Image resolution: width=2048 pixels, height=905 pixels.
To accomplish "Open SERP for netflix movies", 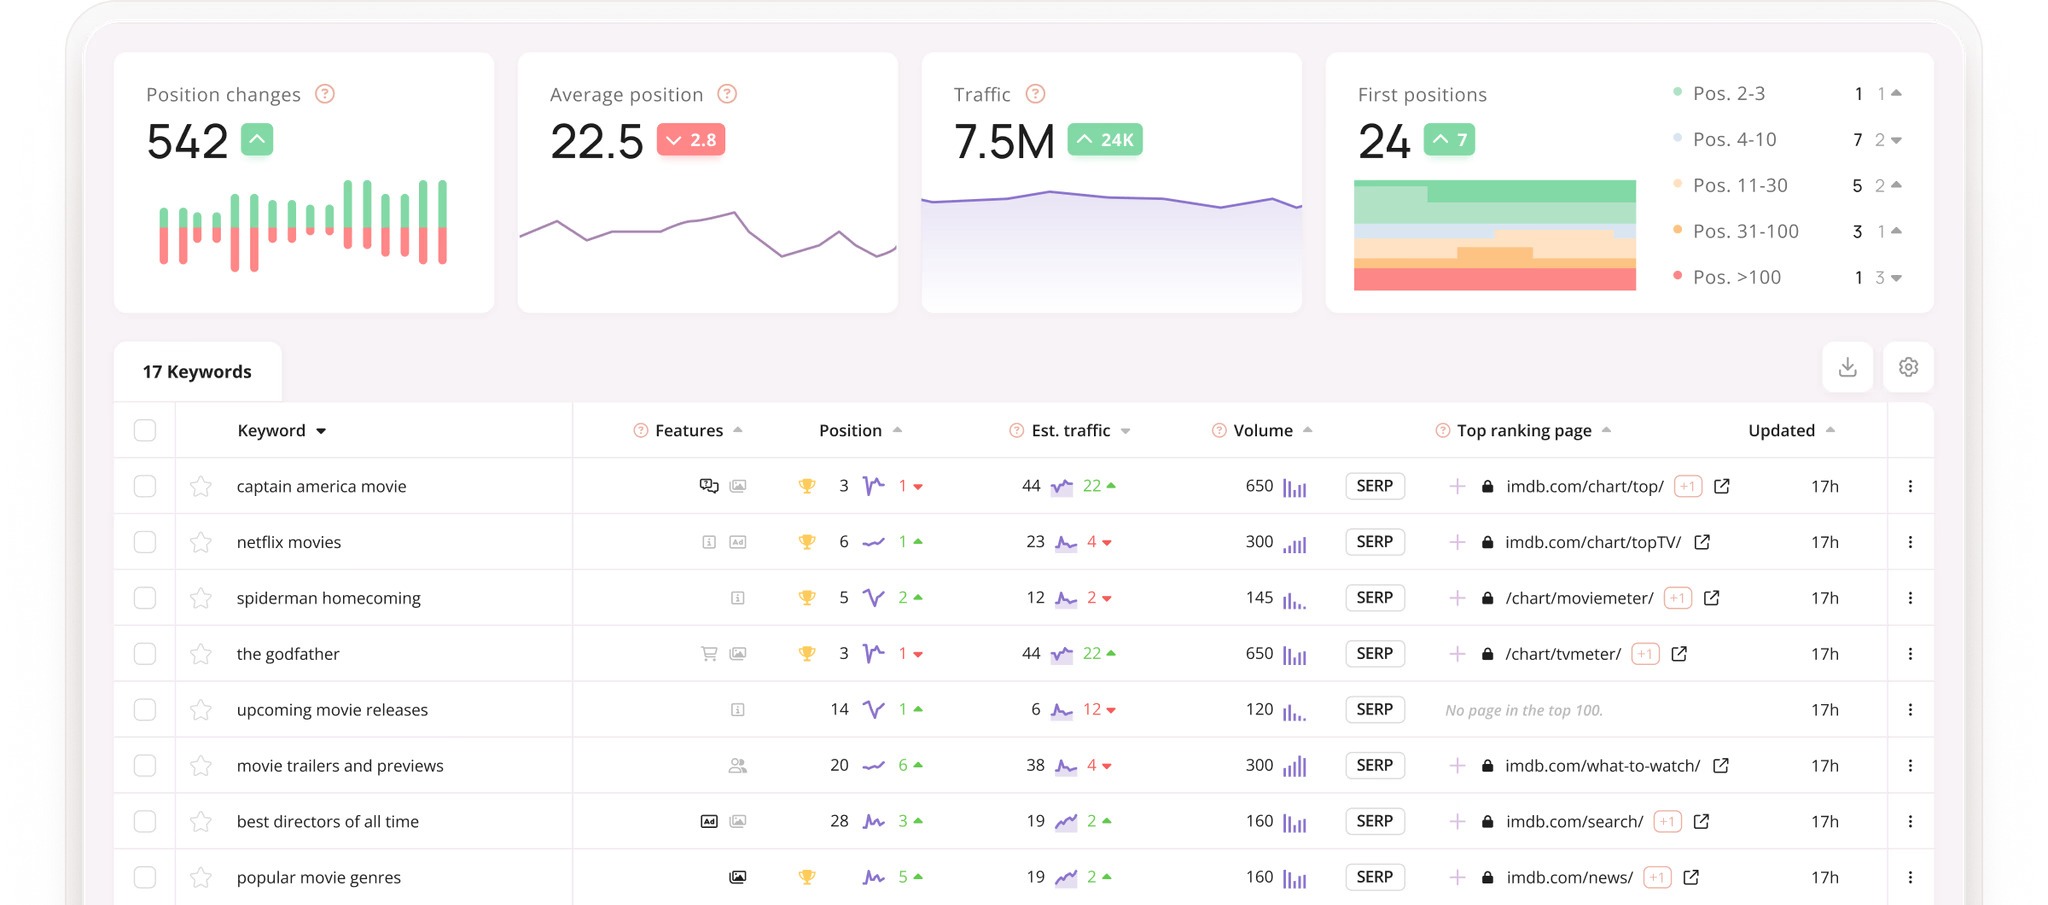I will (1375, 542).
